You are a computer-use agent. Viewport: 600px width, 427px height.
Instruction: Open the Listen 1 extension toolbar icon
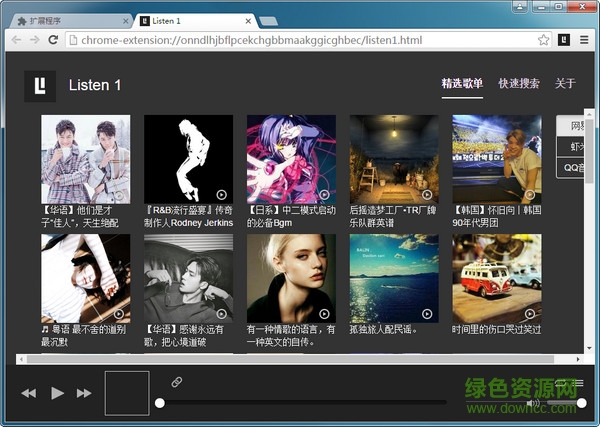[564, 40]
